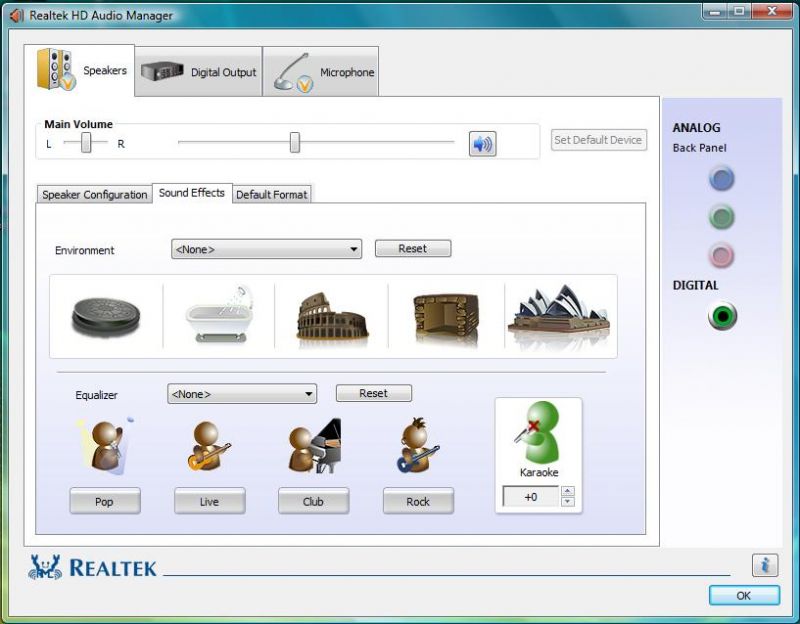Mute speakers with the volume icon button
800x624 pixels.
click(483, 144)
